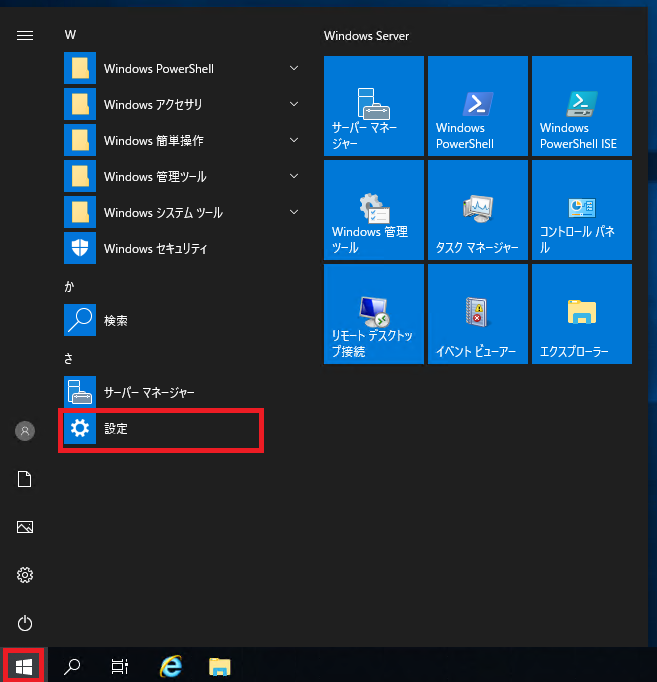Expand the Windows システム ツール folder chevron

(x=294, y=212)
